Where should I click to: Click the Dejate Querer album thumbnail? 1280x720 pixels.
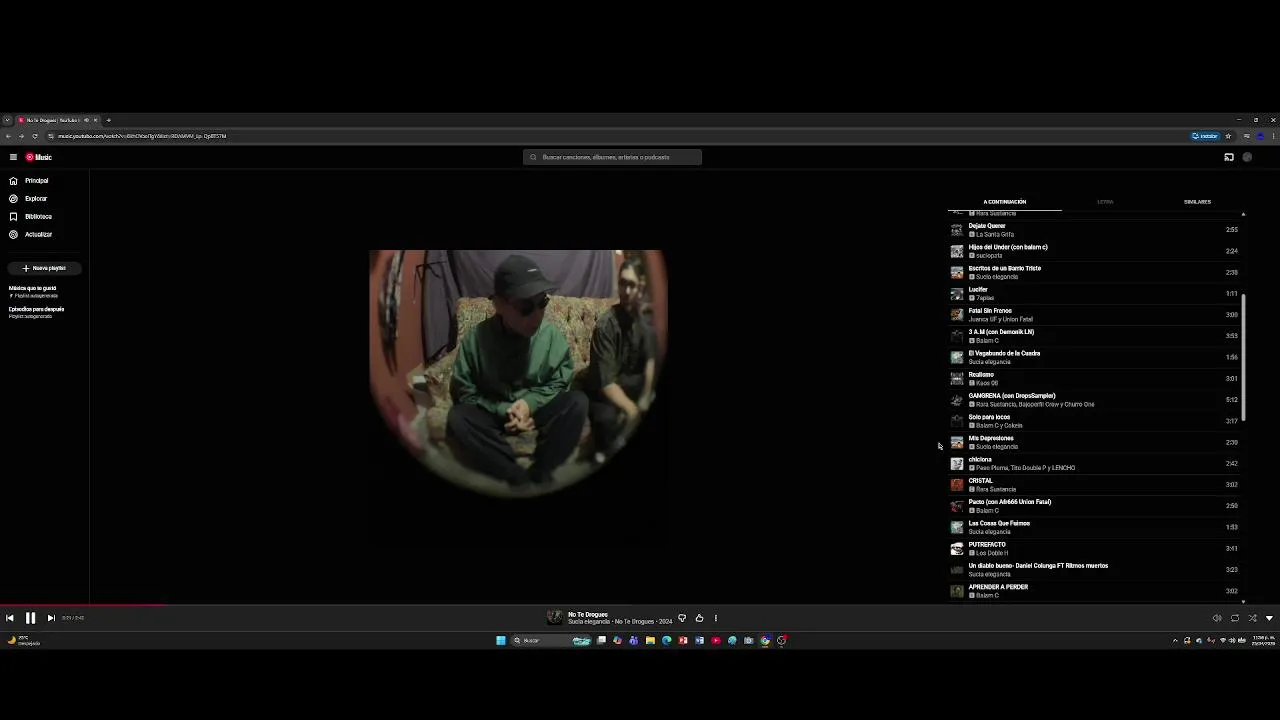[957, 230]
